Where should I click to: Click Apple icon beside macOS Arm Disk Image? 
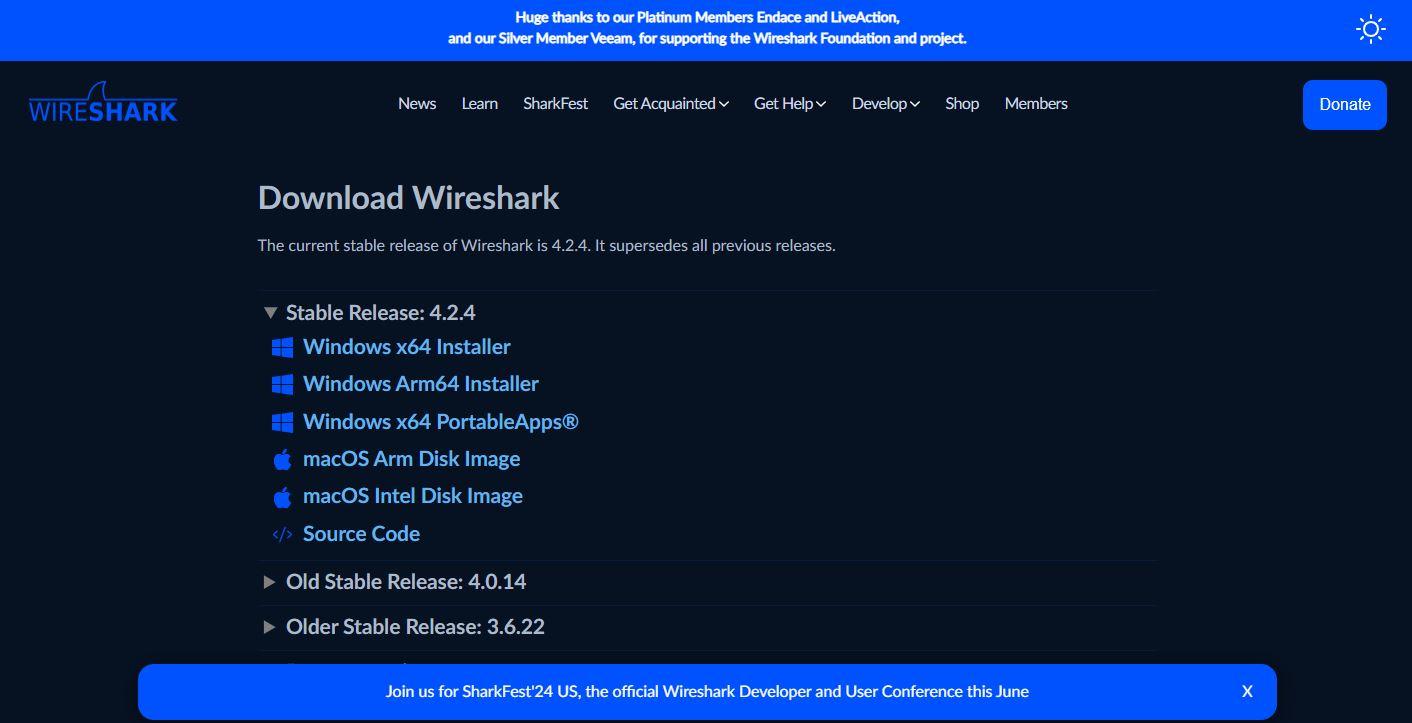[282, 459]
